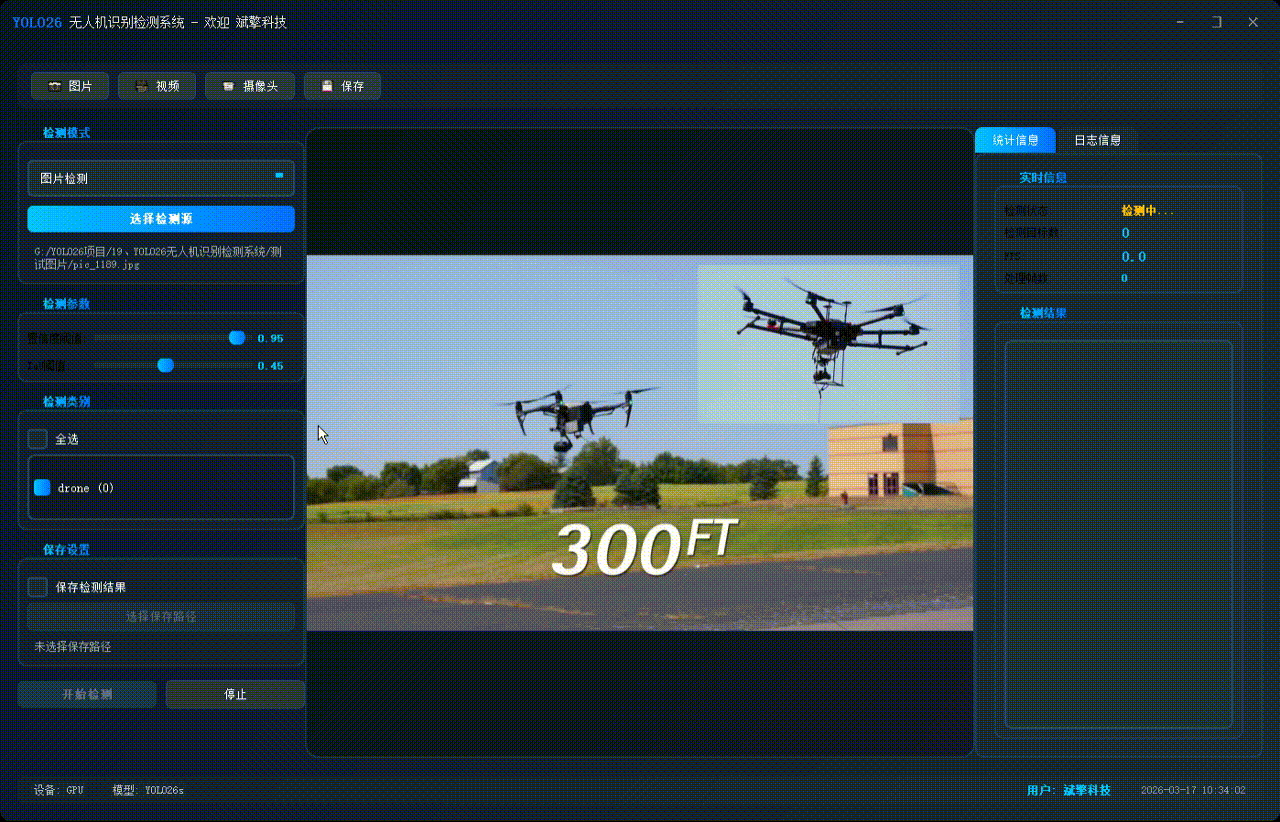Click the timestamp 2026-03-17 10:34:02

(x=1193, y=790)
